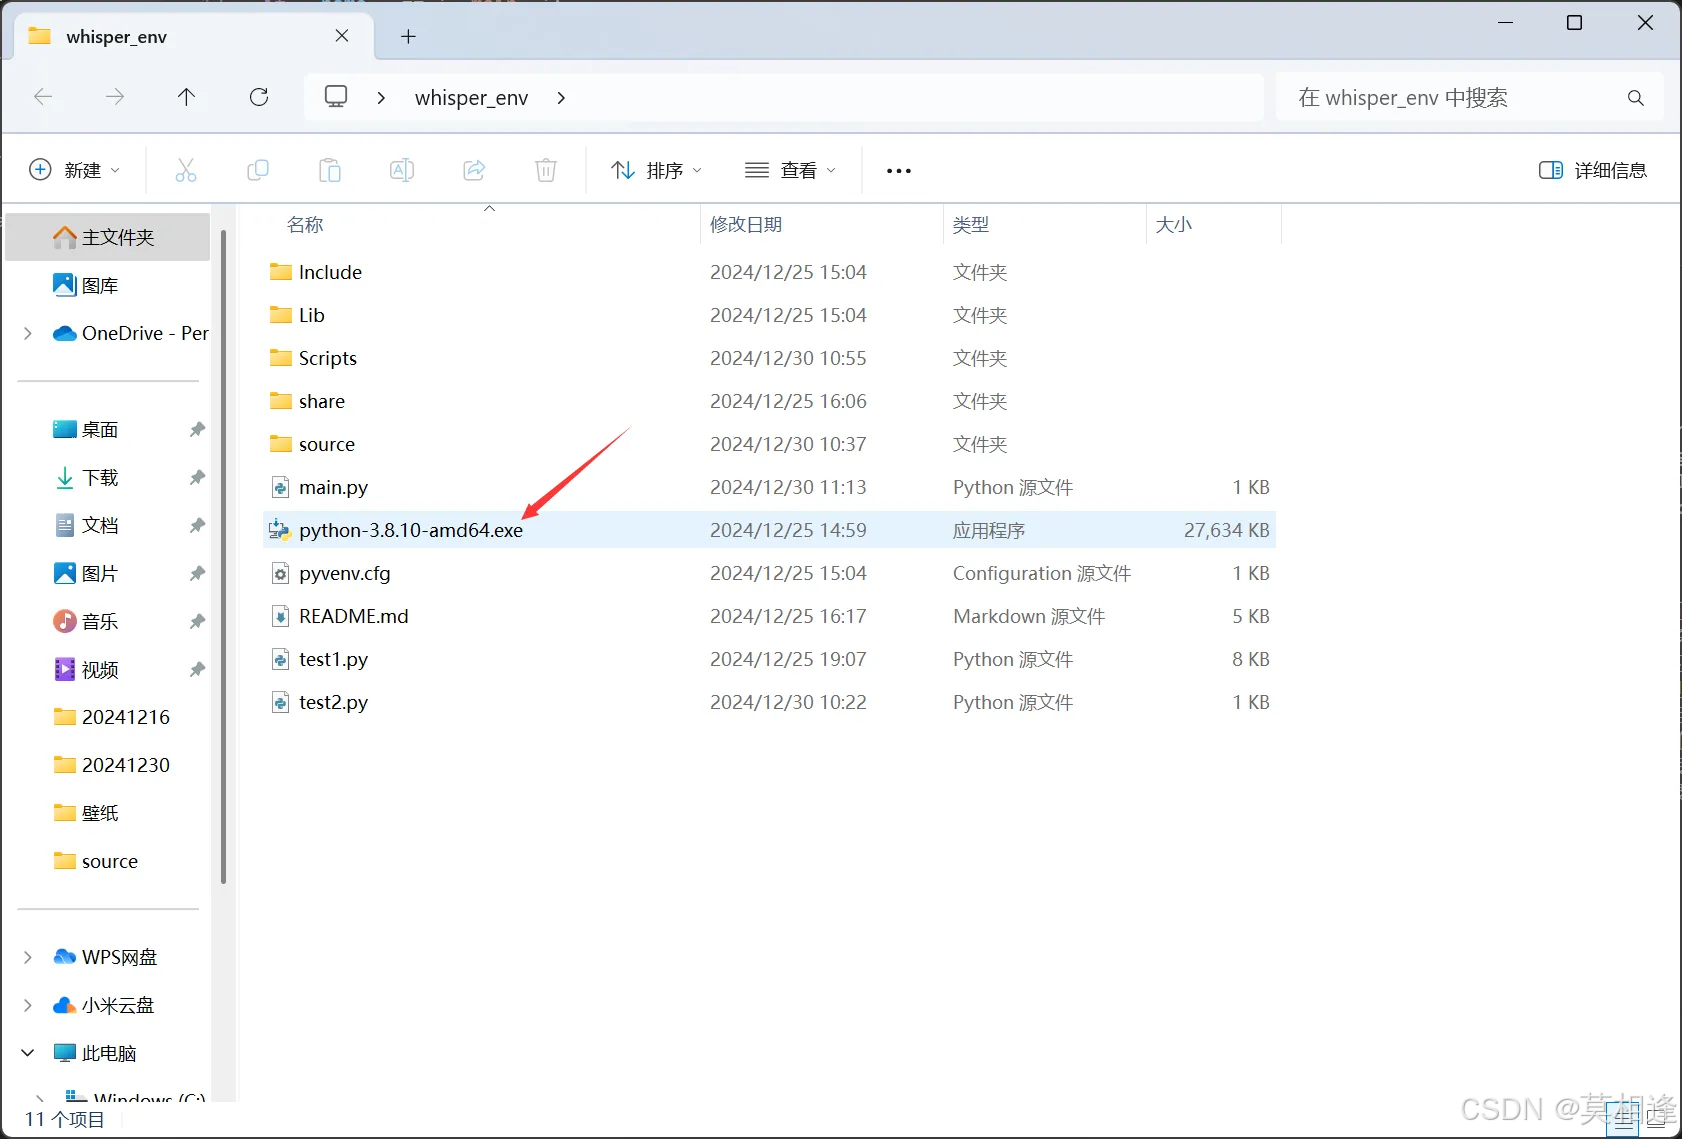Open the 查看 view options dropdown
The image size is (1682, 1139).
[x=791, y=170]
